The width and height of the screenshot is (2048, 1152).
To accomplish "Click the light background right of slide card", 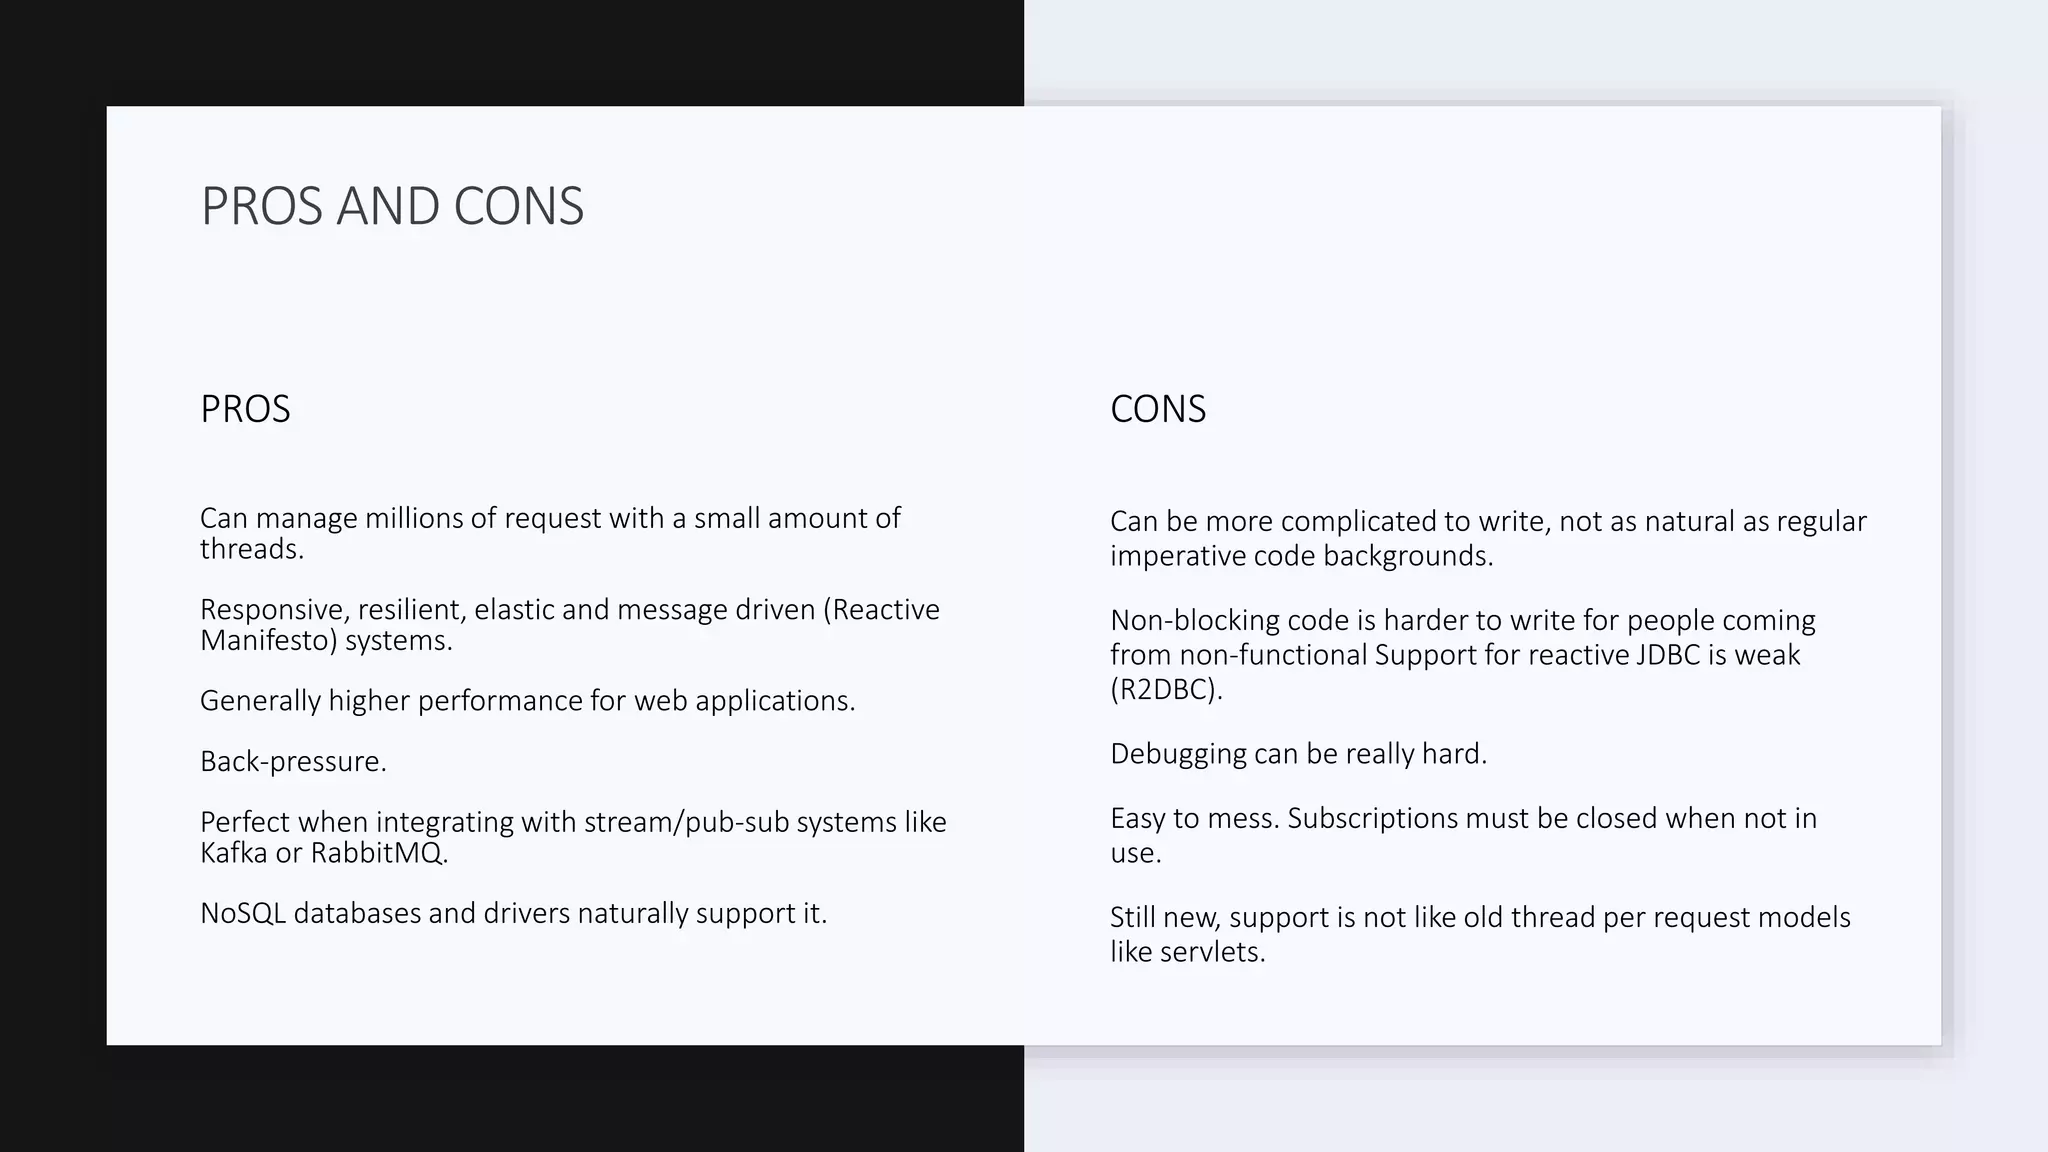I will 1995,576.
